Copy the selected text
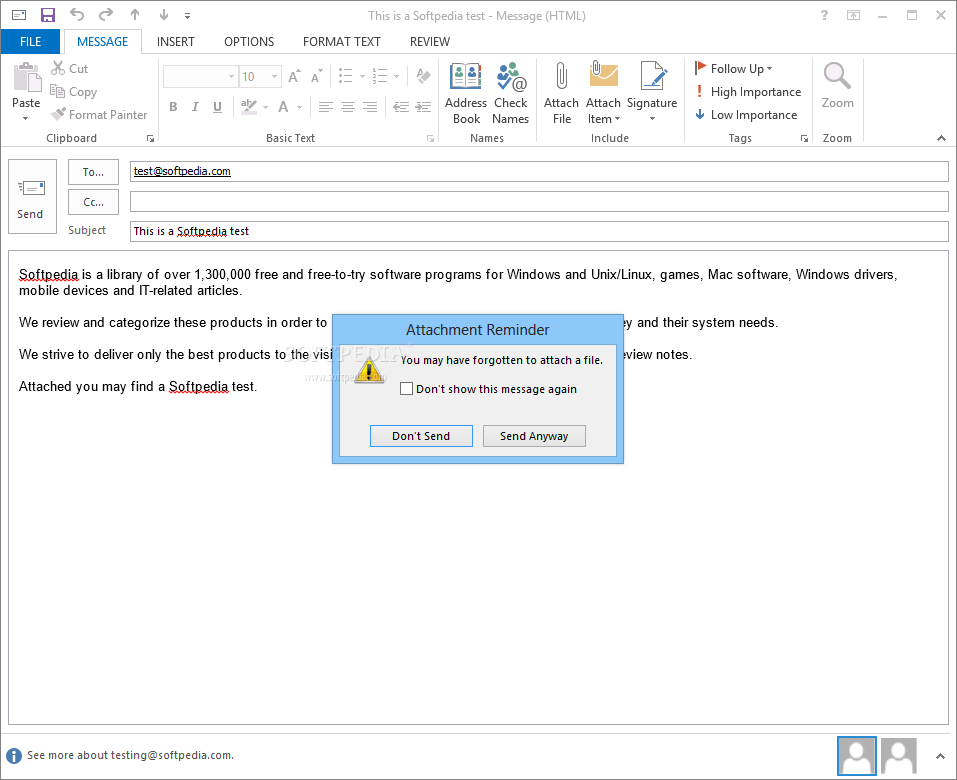The height and width of the screenshot is (780, 957). pos(74,92)
